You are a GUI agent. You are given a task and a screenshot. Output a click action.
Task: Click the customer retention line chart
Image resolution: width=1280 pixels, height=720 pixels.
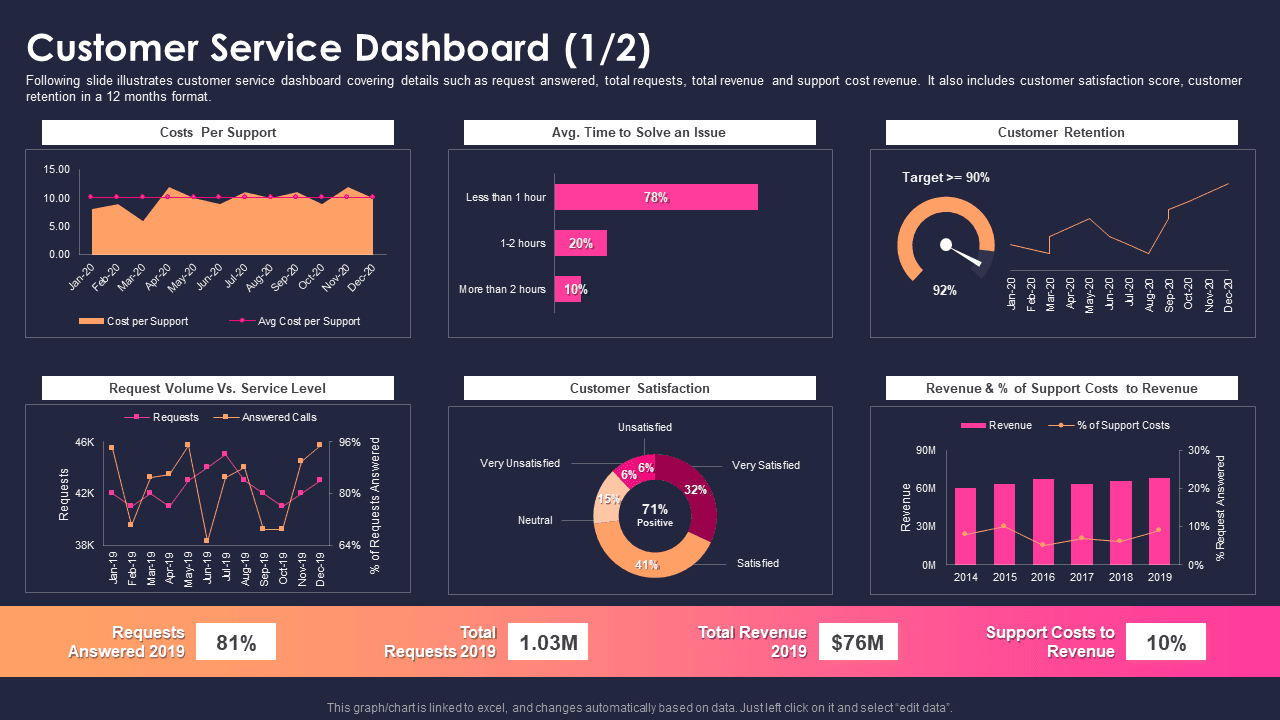pos(1119,220)
